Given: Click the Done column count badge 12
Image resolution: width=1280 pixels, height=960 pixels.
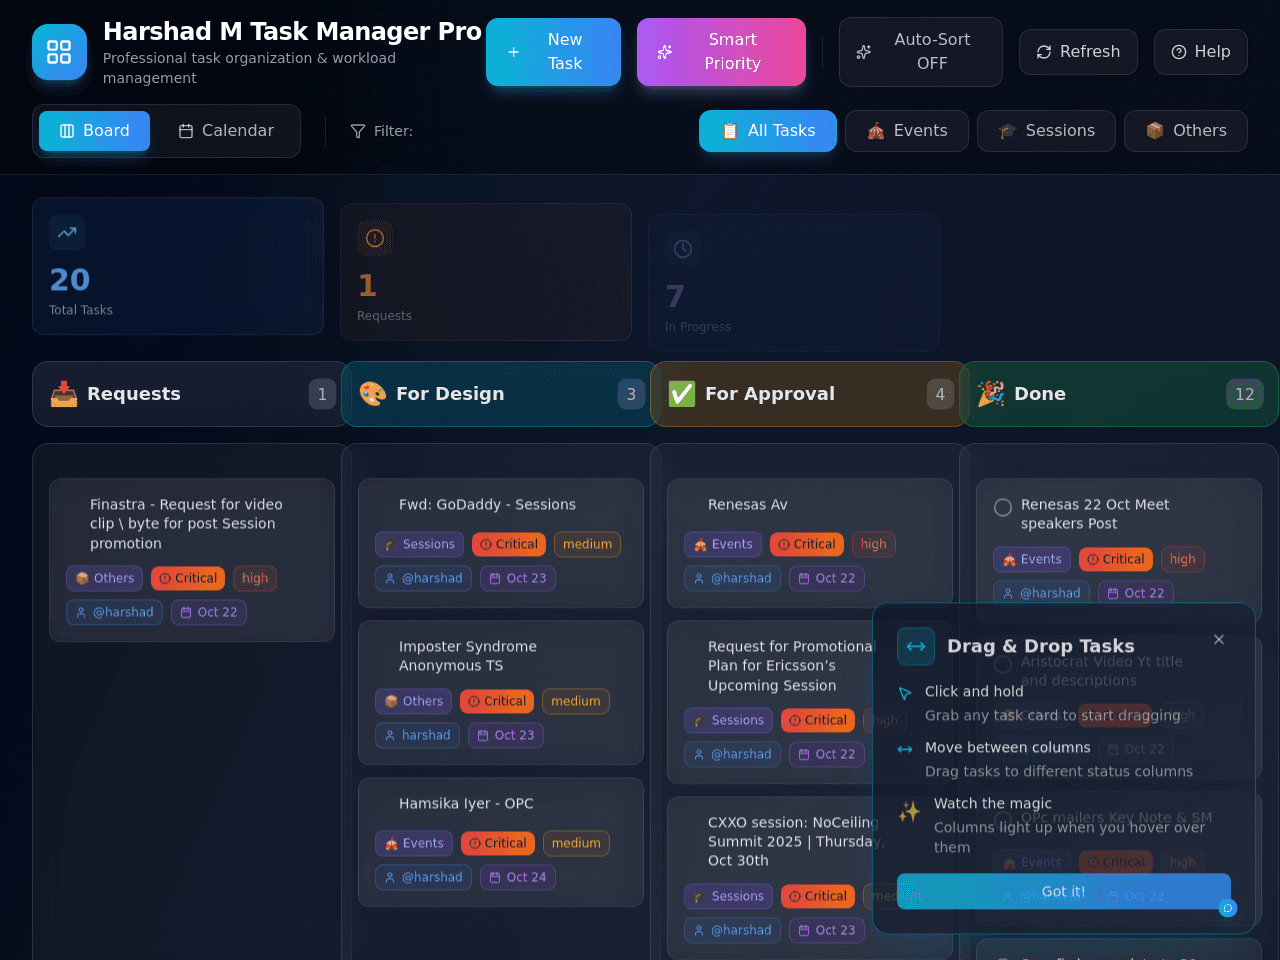Looking at the screenshot, I should 1245,394.
